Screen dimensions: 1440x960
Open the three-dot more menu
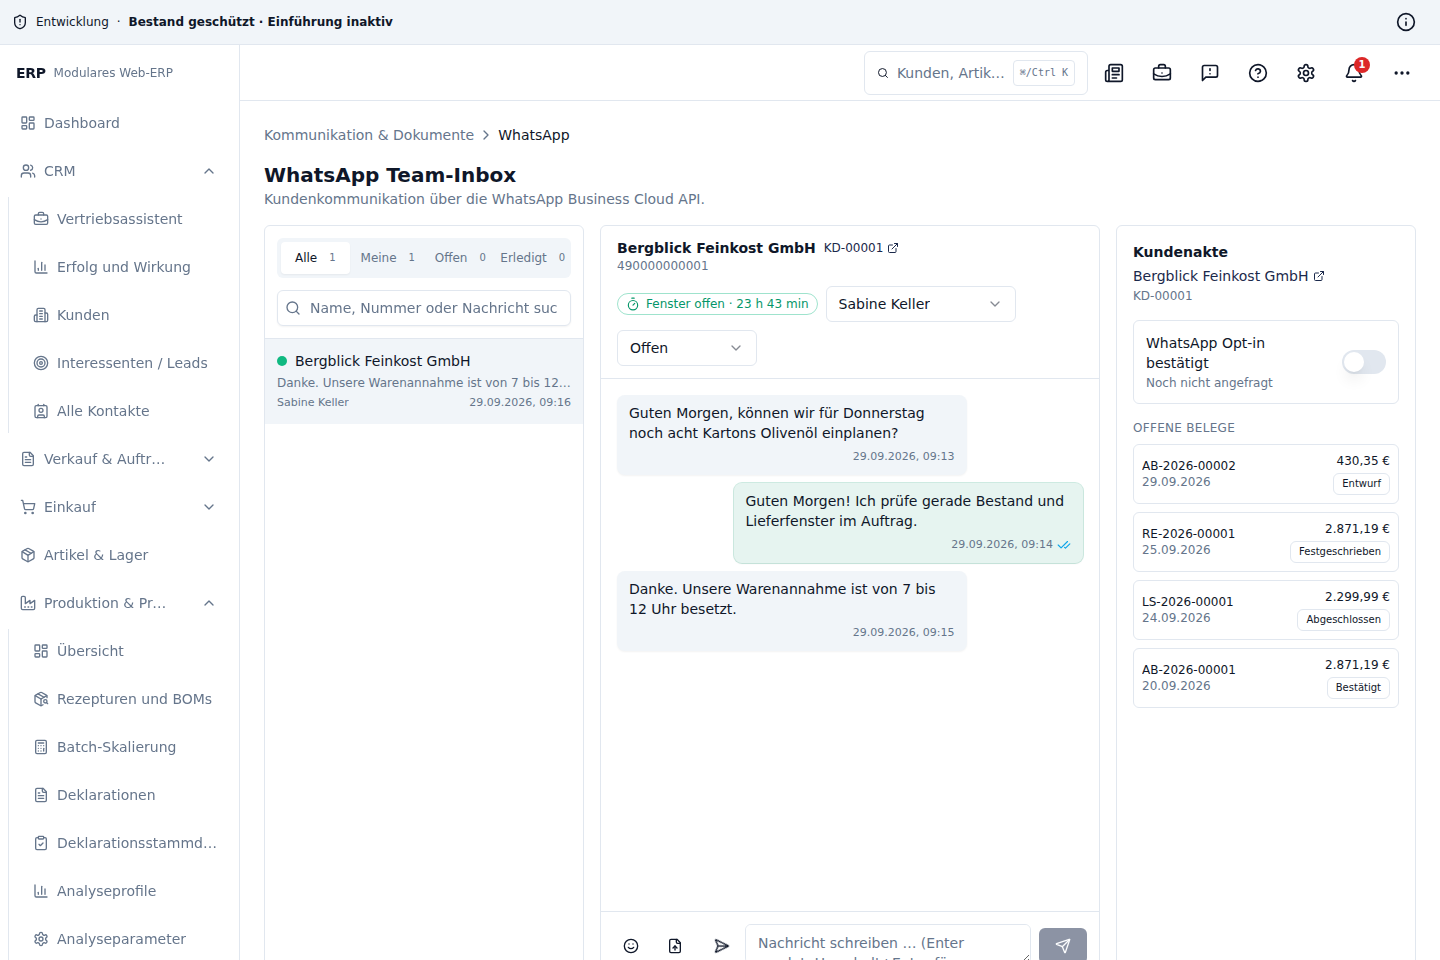pos(1402,73)
